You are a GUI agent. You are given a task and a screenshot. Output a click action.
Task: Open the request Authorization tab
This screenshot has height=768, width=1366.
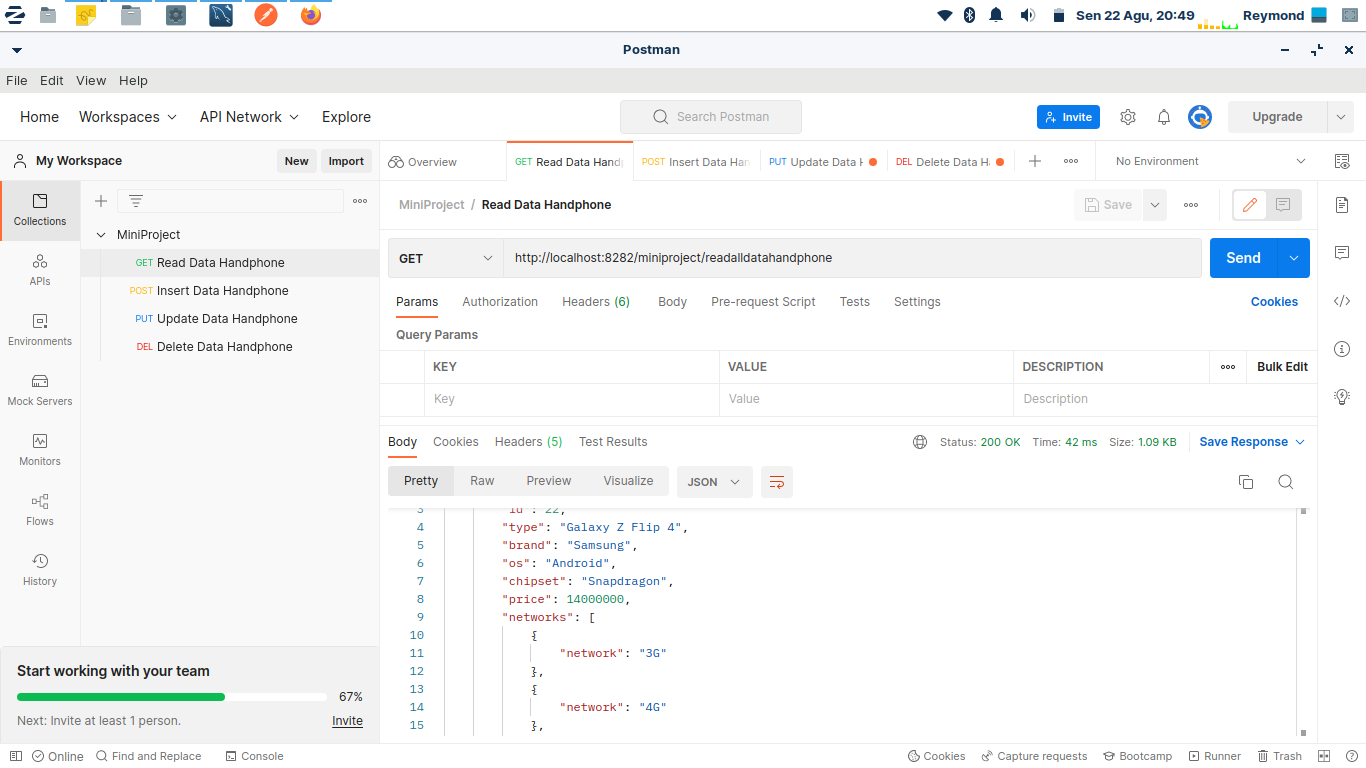click(500, 301)
